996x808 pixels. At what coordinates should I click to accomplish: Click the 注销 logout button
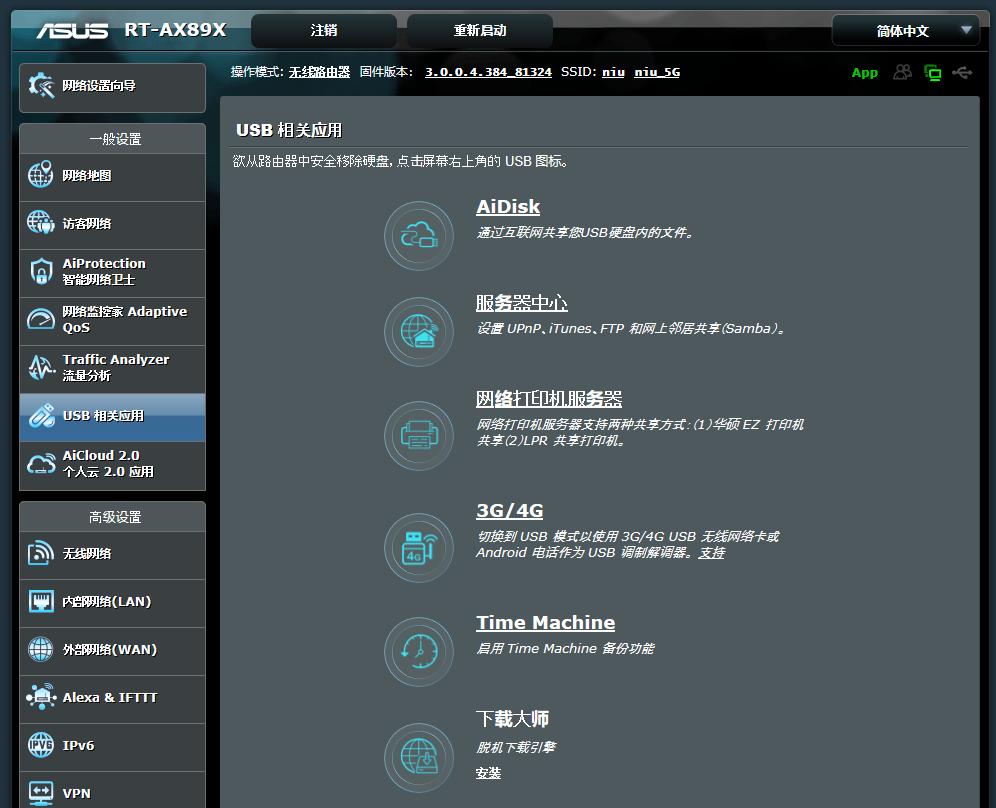324,30
